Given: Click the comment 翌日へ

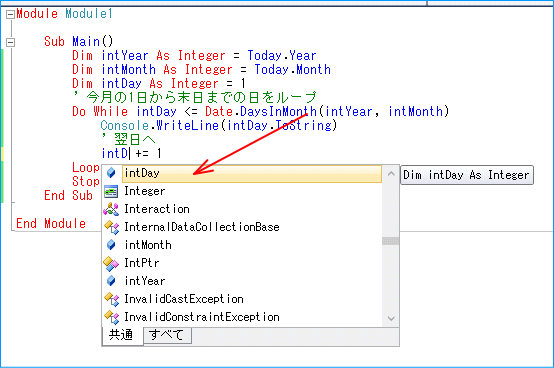Looking at the screenshot, I should 128,140.
